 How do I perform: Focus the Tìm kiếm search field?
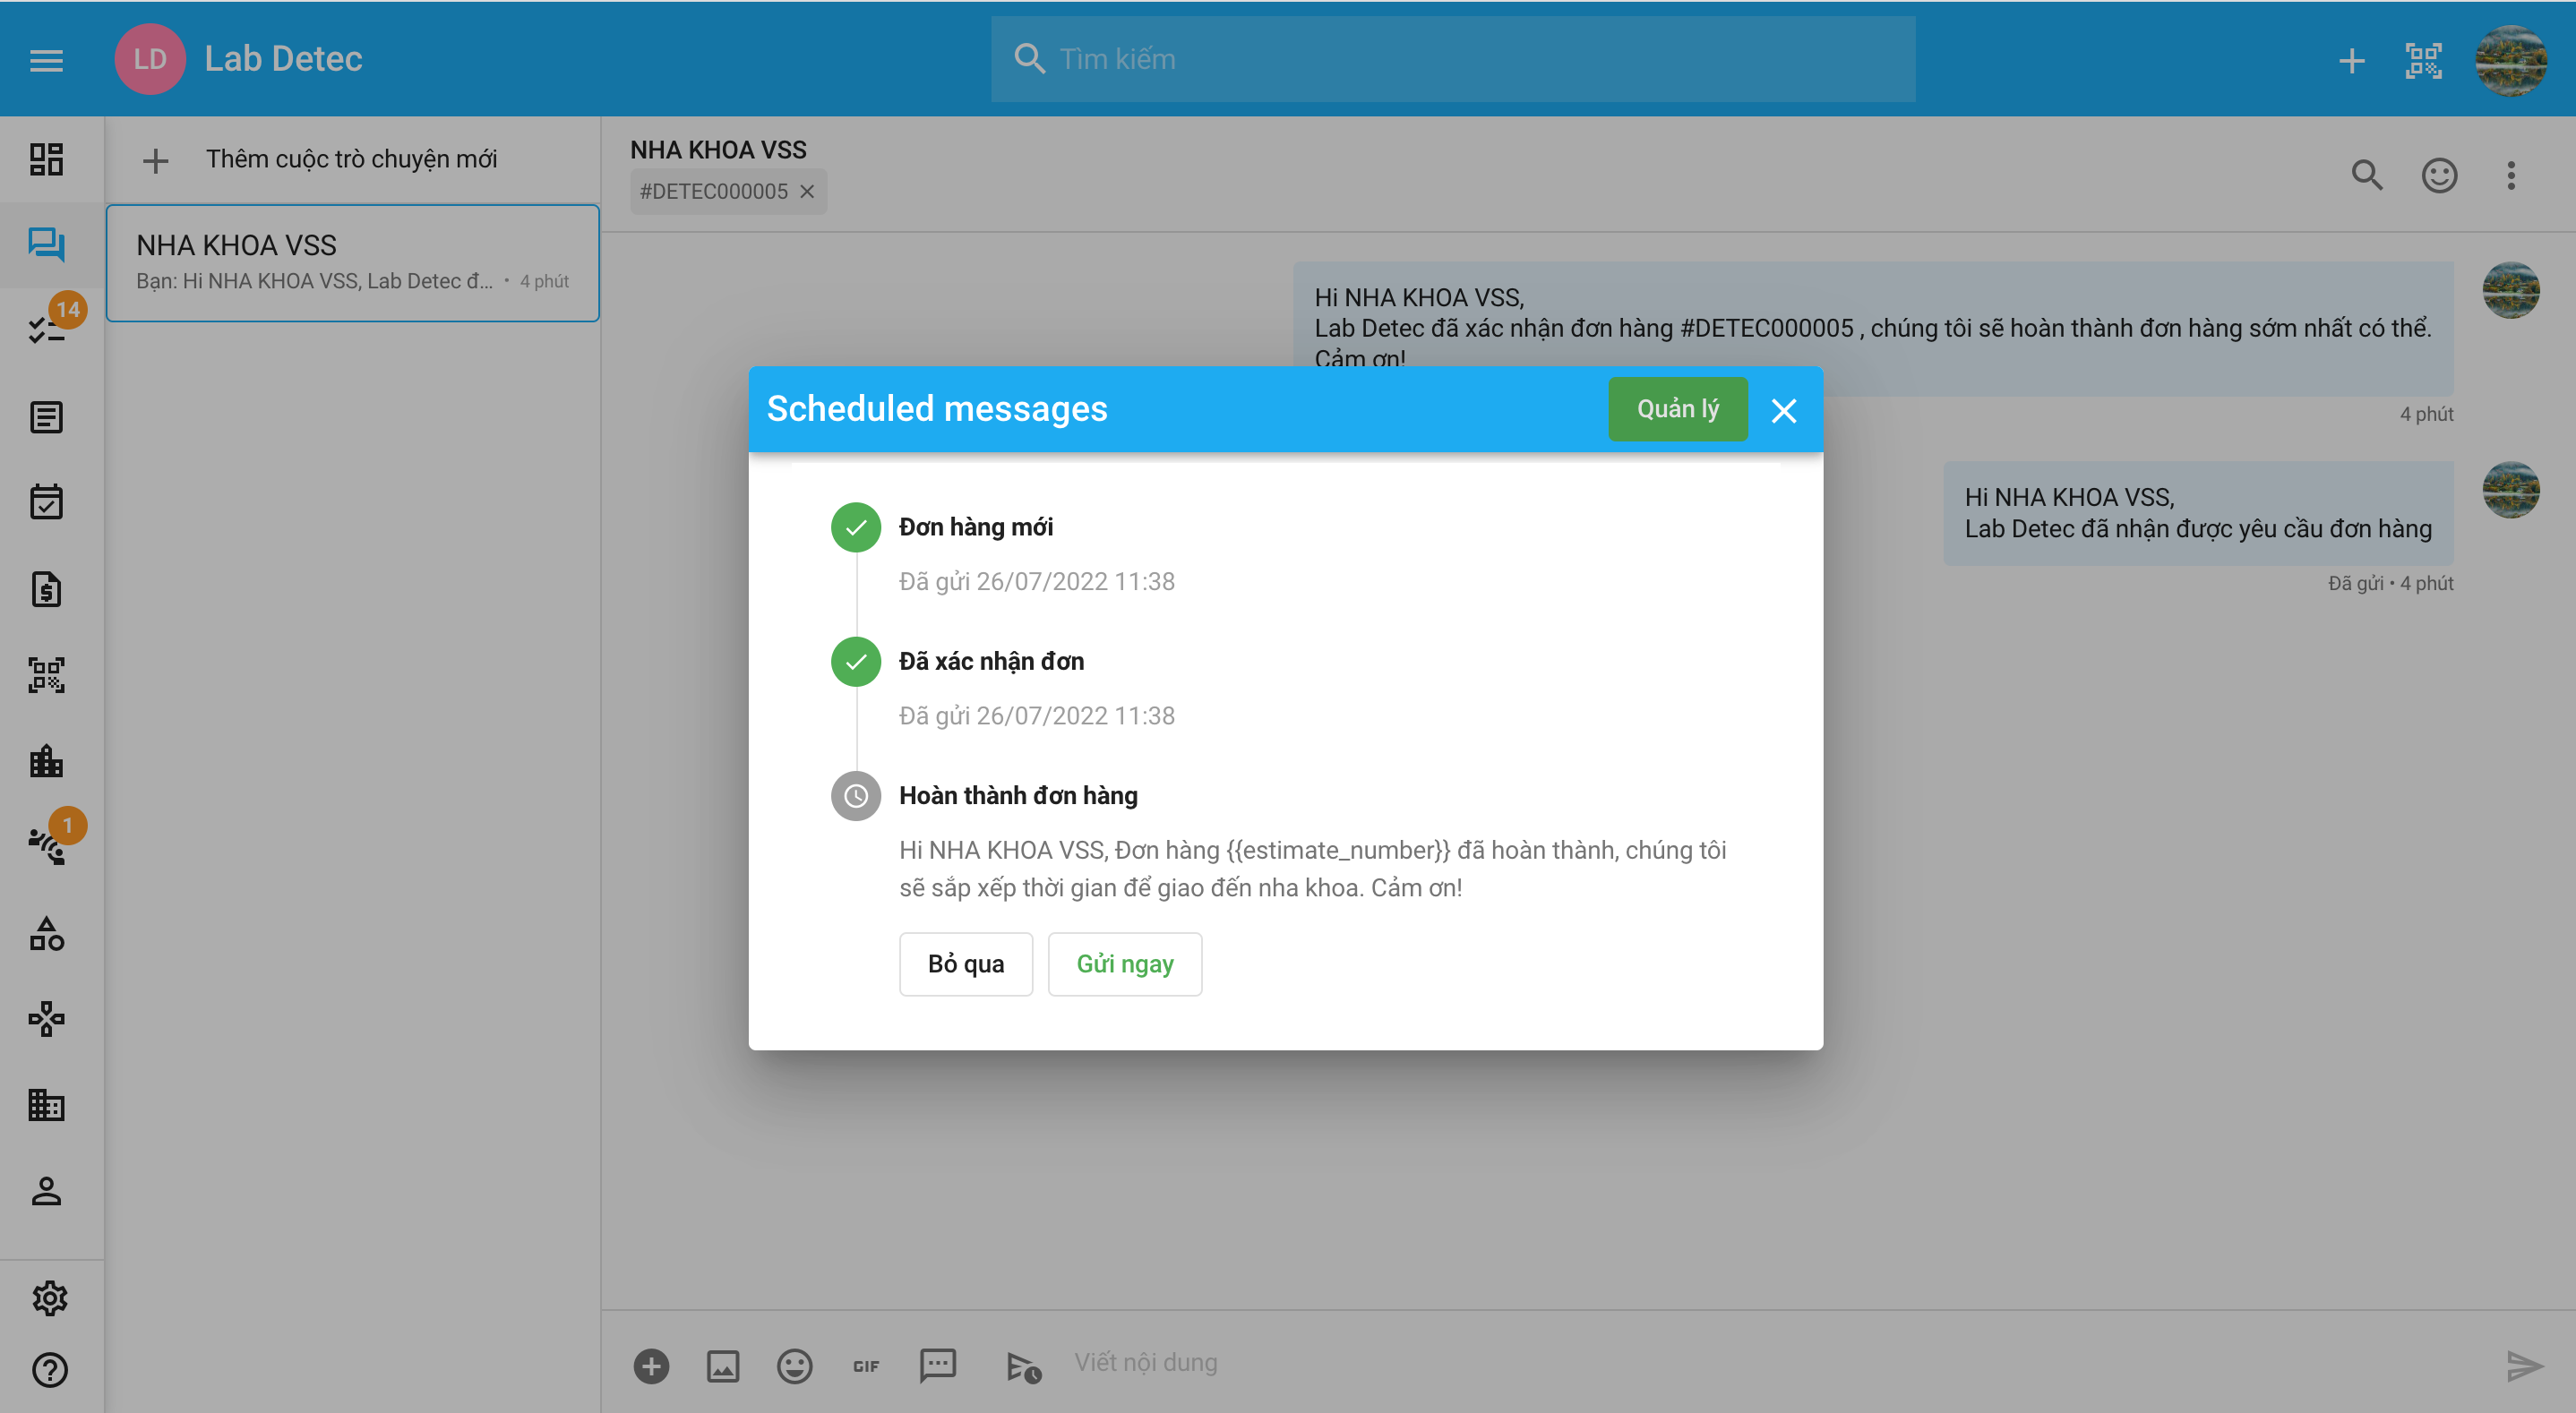point(1453,59)
